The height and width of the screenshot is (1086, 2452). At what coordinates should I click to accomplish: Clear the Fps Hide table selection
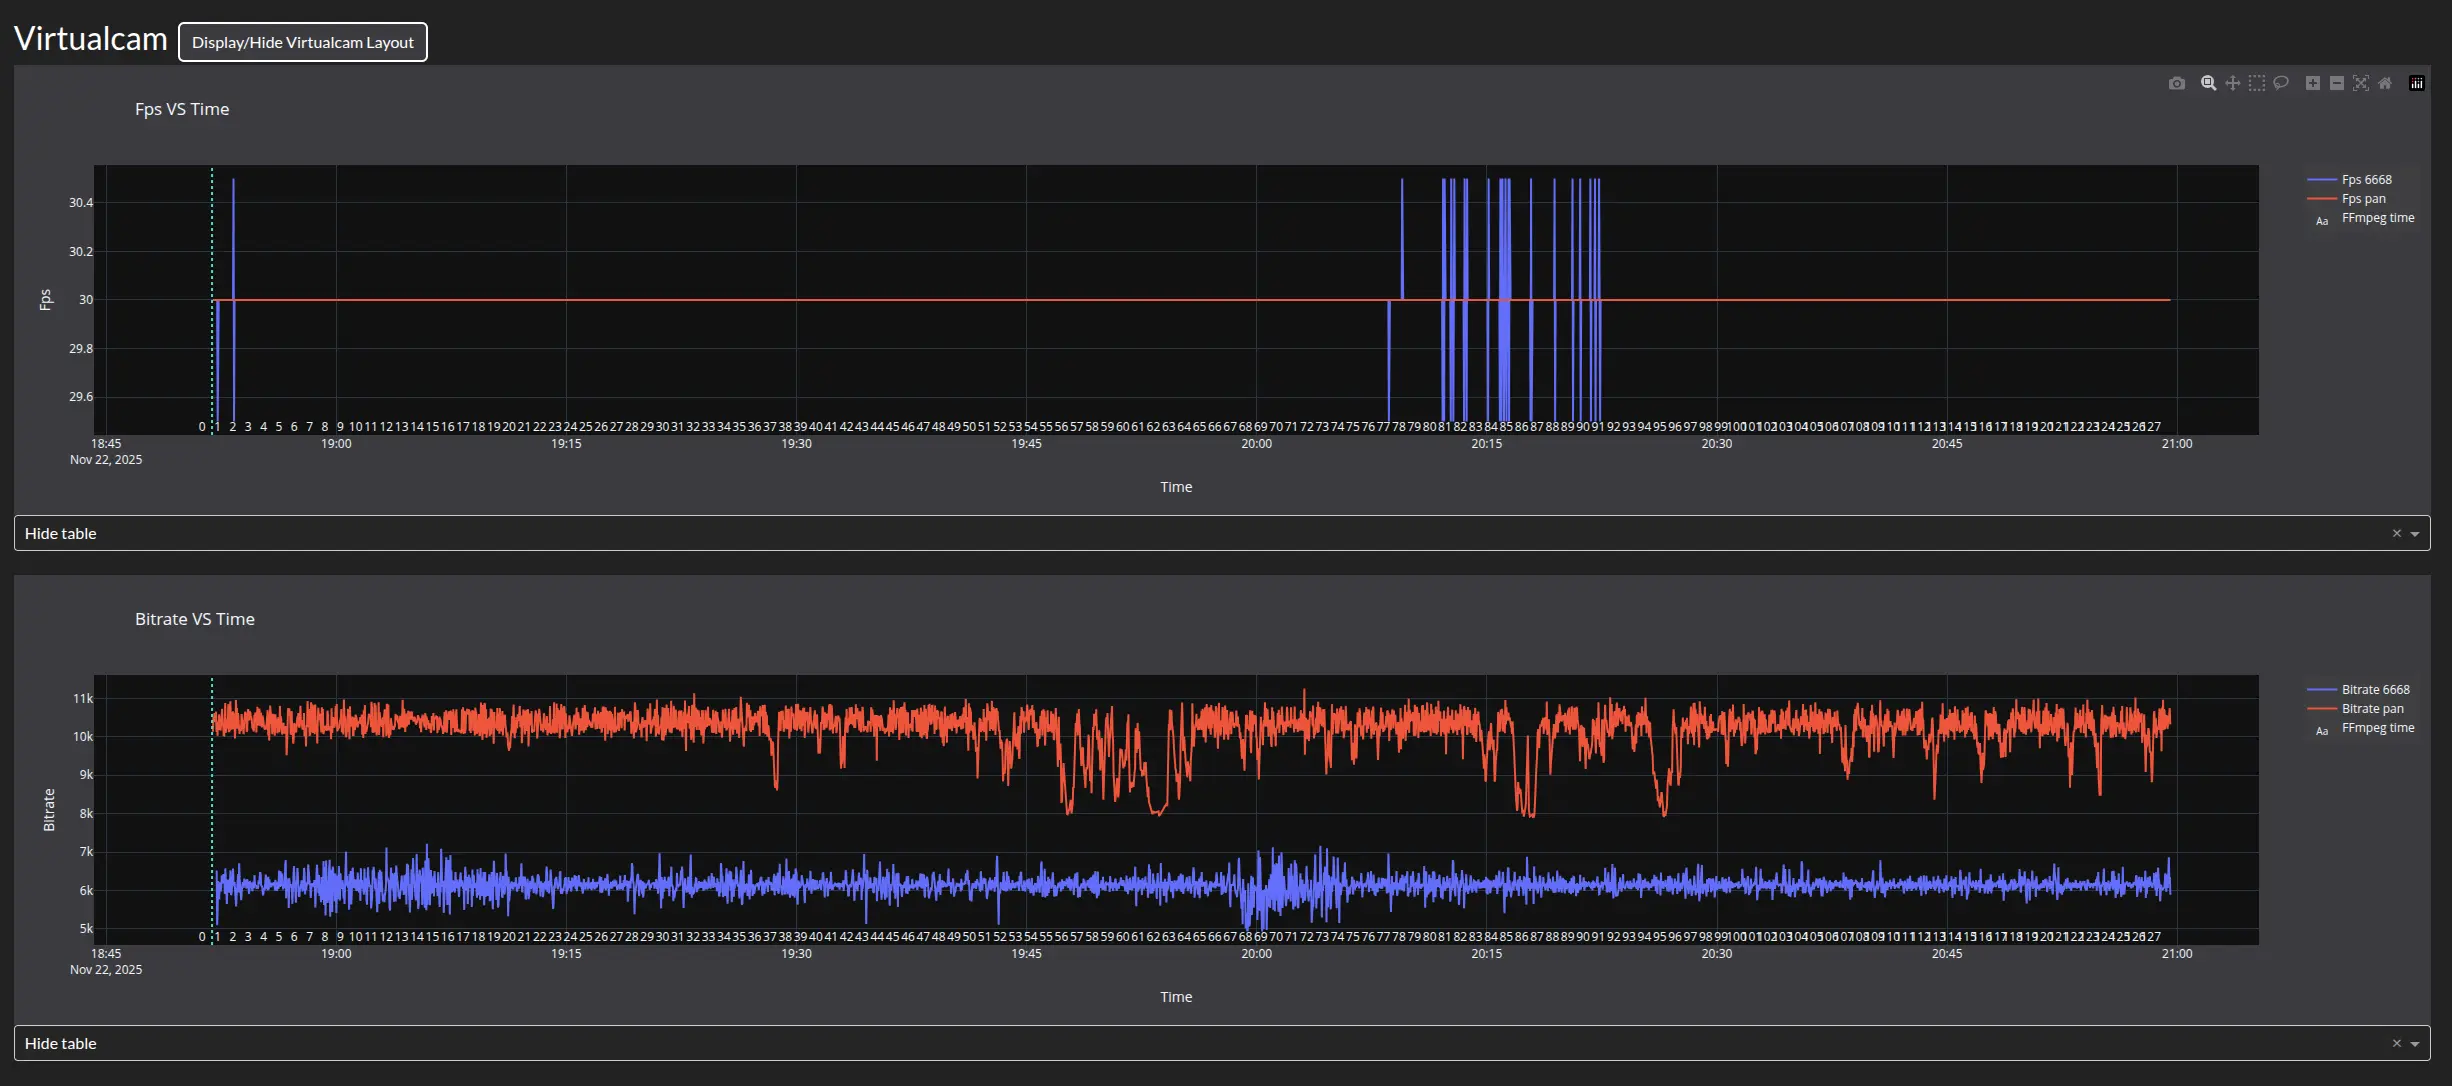point(2396,534)
